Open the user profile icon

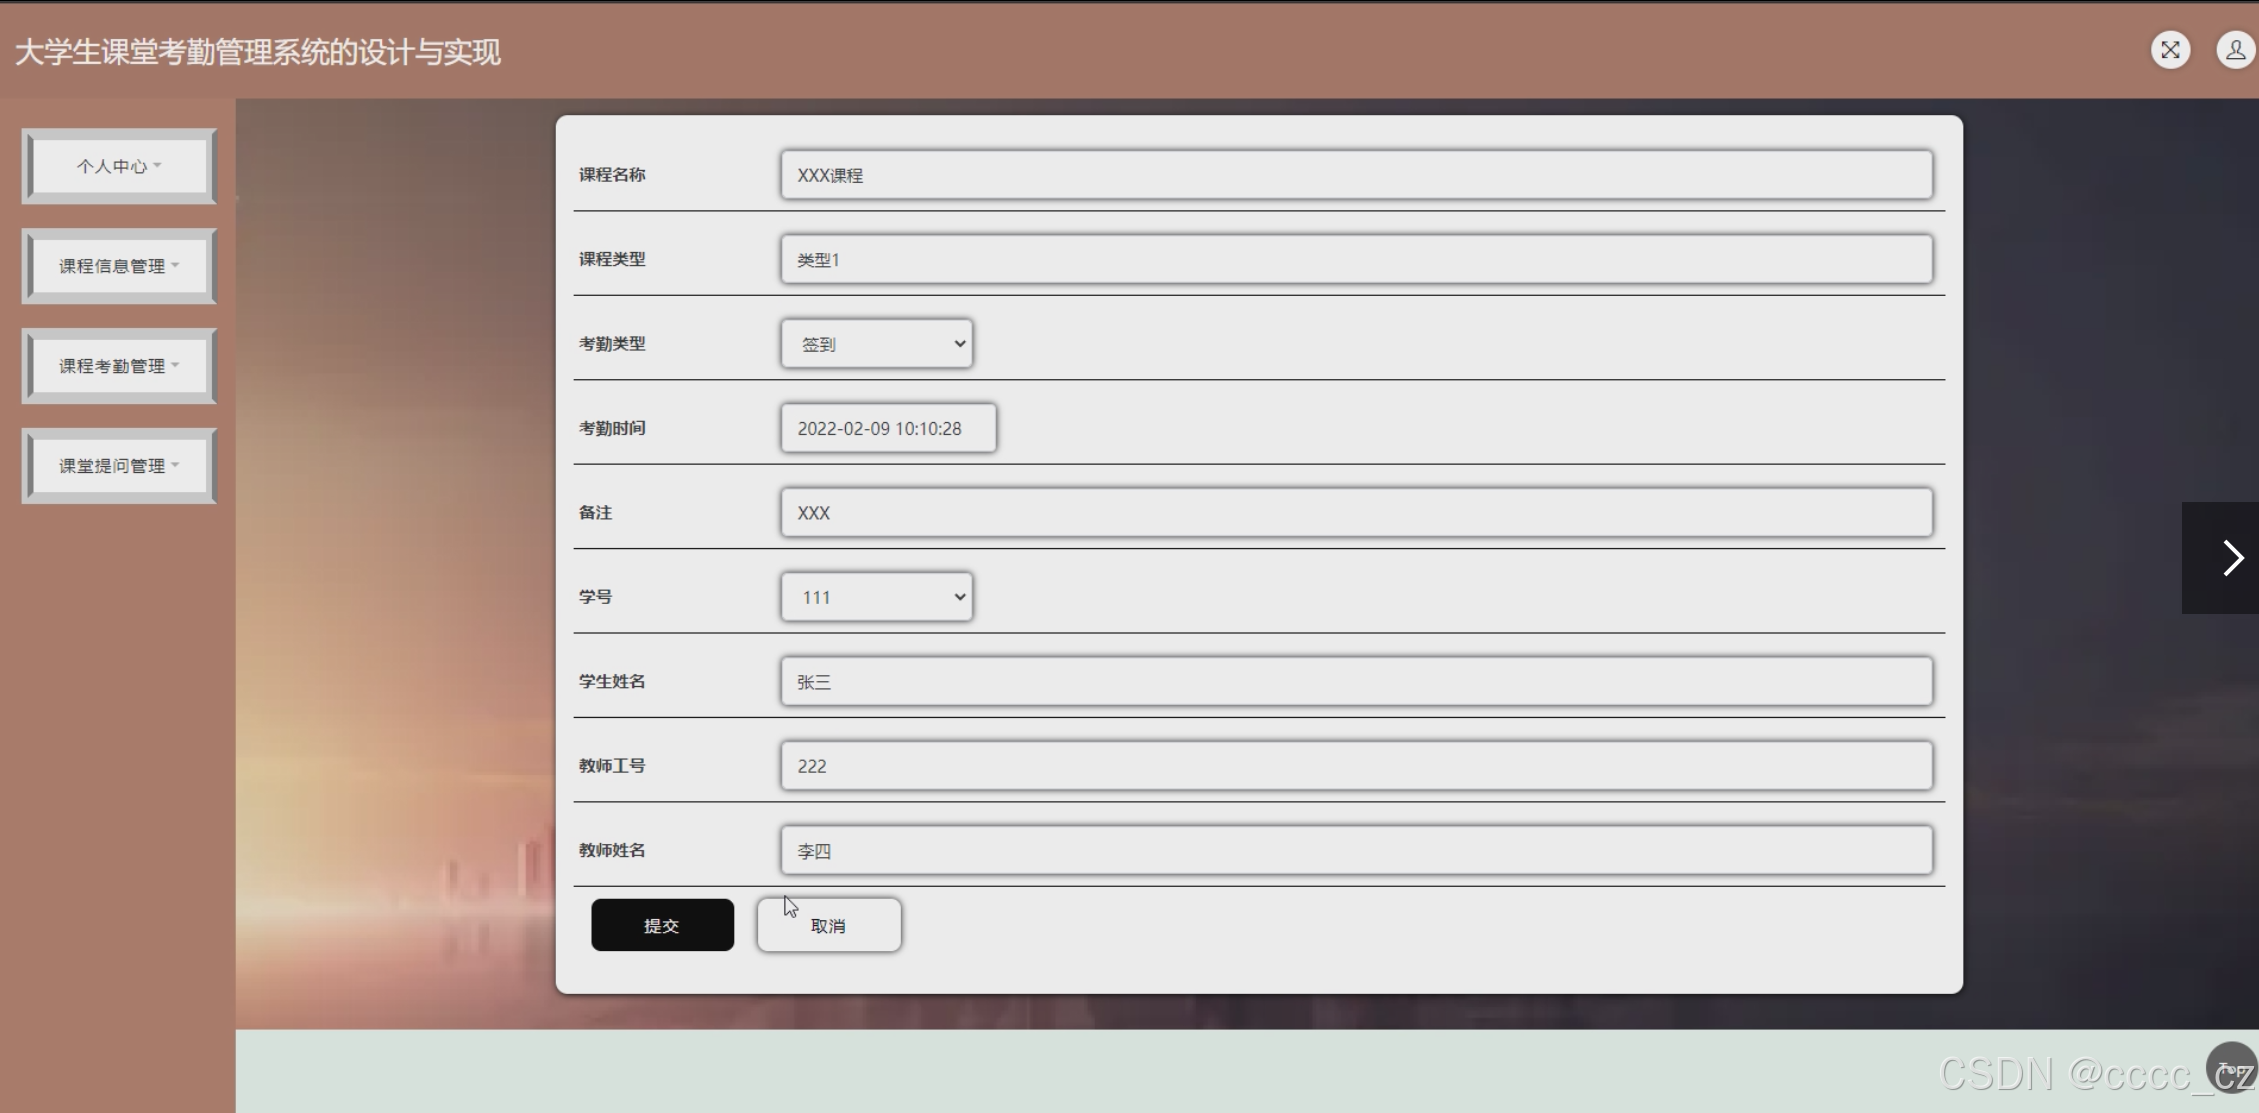(2235, 50)
